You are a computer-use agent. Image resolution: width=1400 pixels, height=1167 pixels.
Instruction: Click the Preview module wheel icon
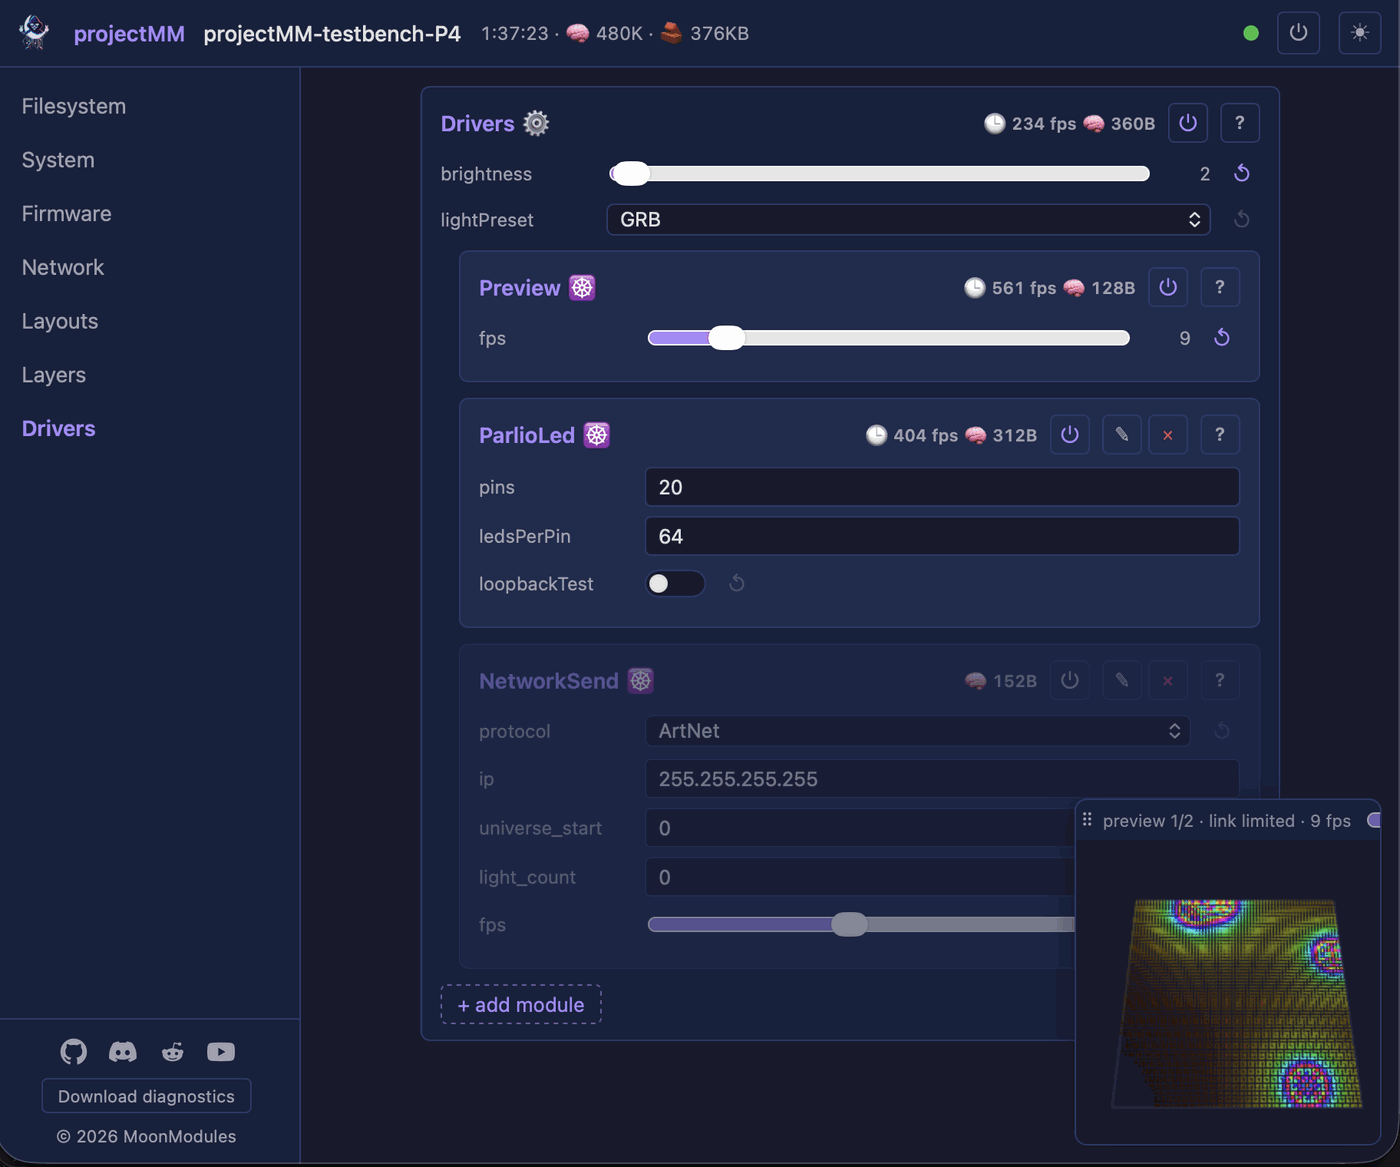[582, 288]
